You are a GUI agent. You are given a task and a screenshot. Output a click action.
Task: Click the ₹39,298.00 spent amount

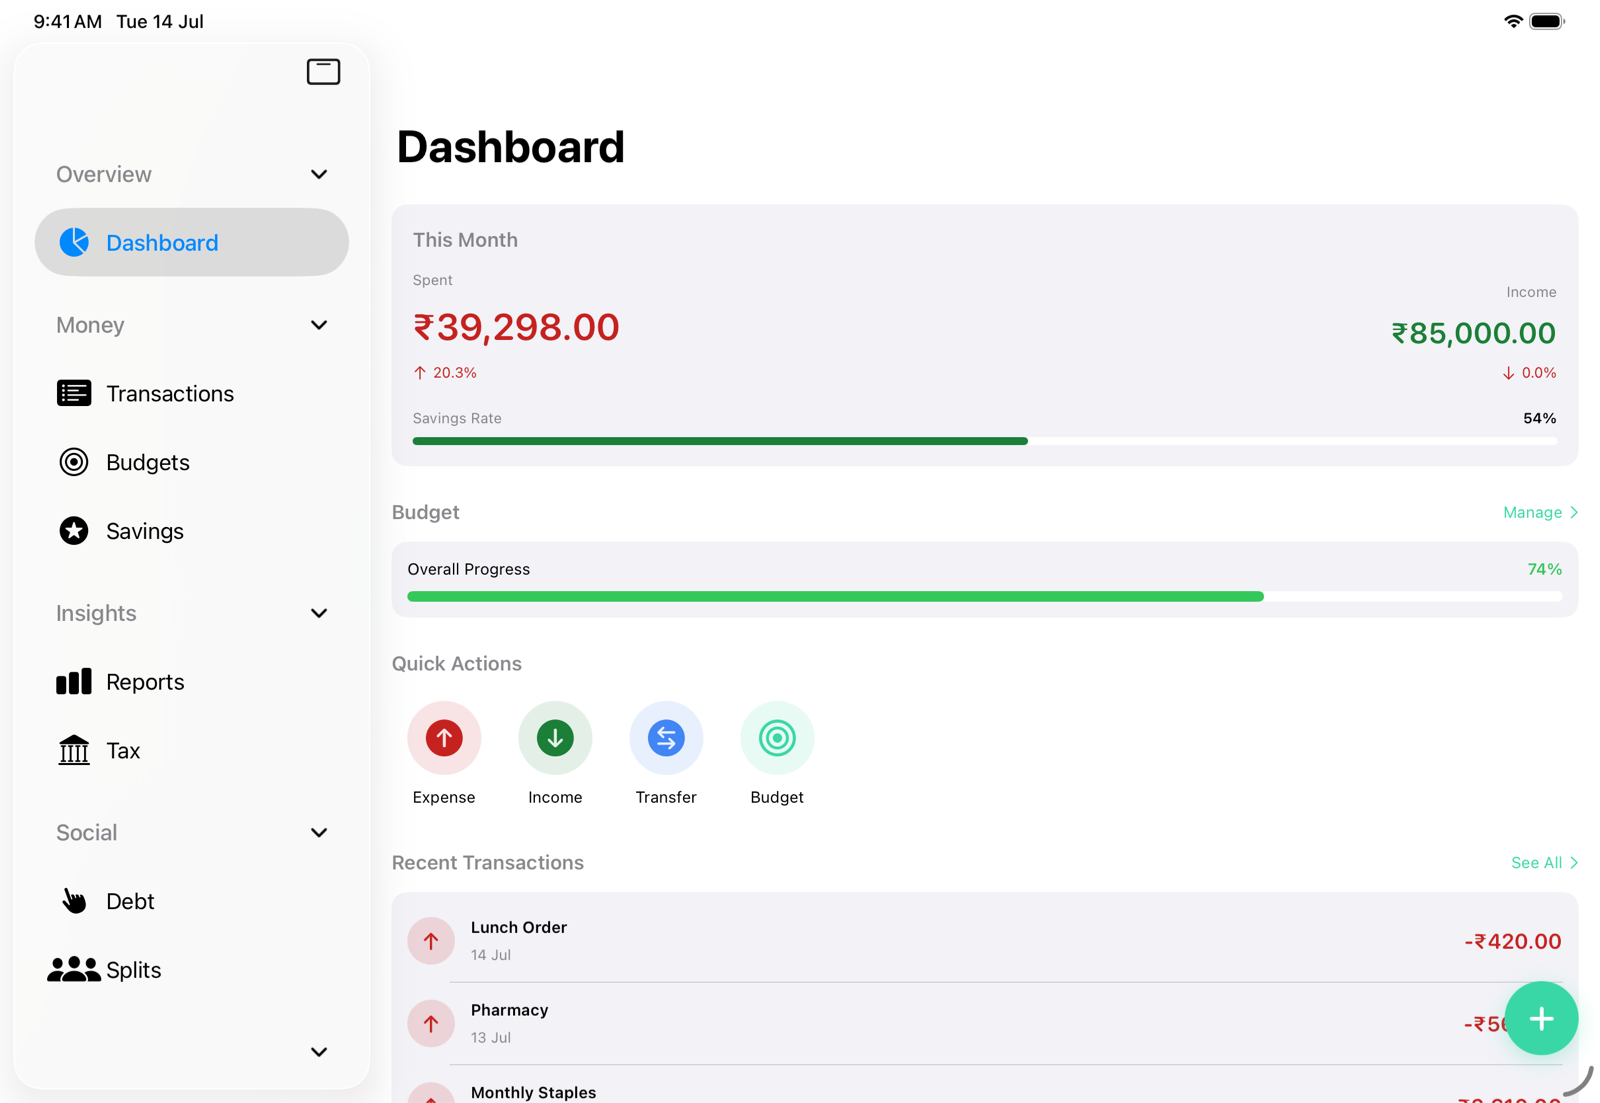(x=516, y=327)
